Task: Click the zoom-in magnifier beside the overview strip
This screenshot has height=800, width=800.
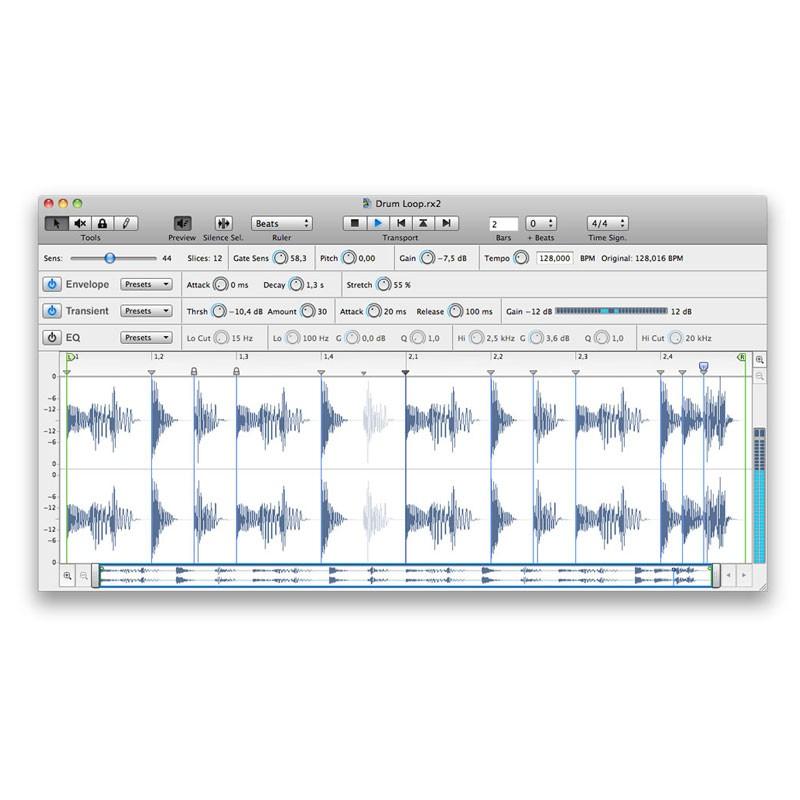Action: pyautogui.click(x=67, y=576)
